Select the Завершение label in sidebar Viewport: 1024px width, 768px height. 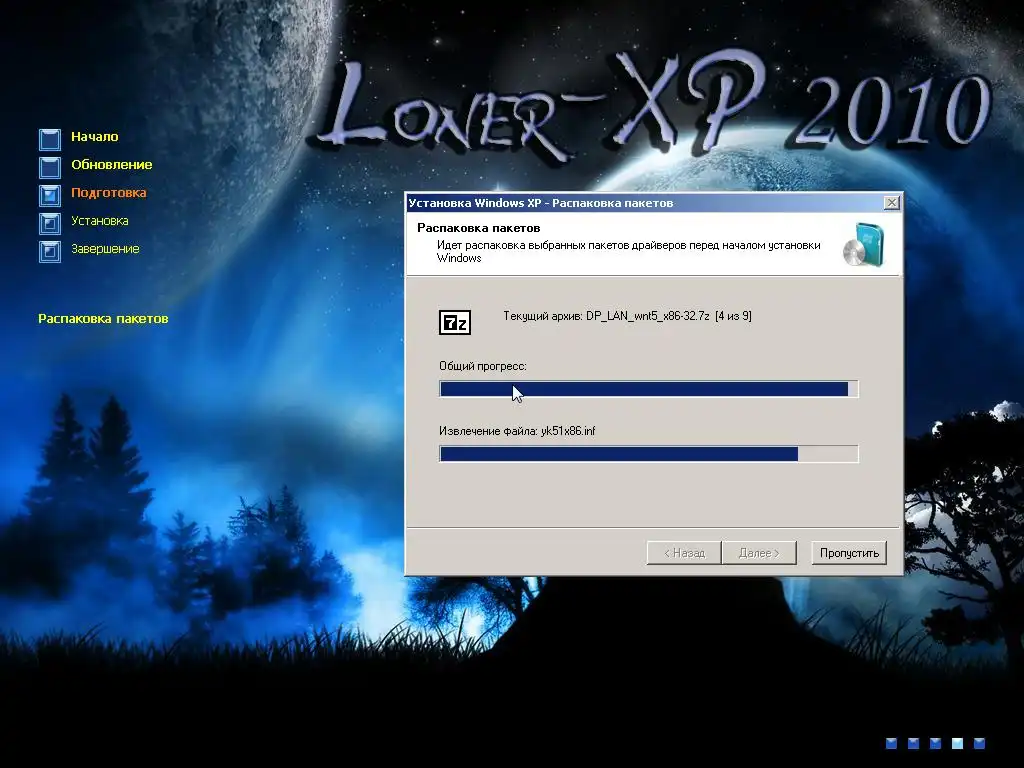pyautogui.click(x=105, y=249)
